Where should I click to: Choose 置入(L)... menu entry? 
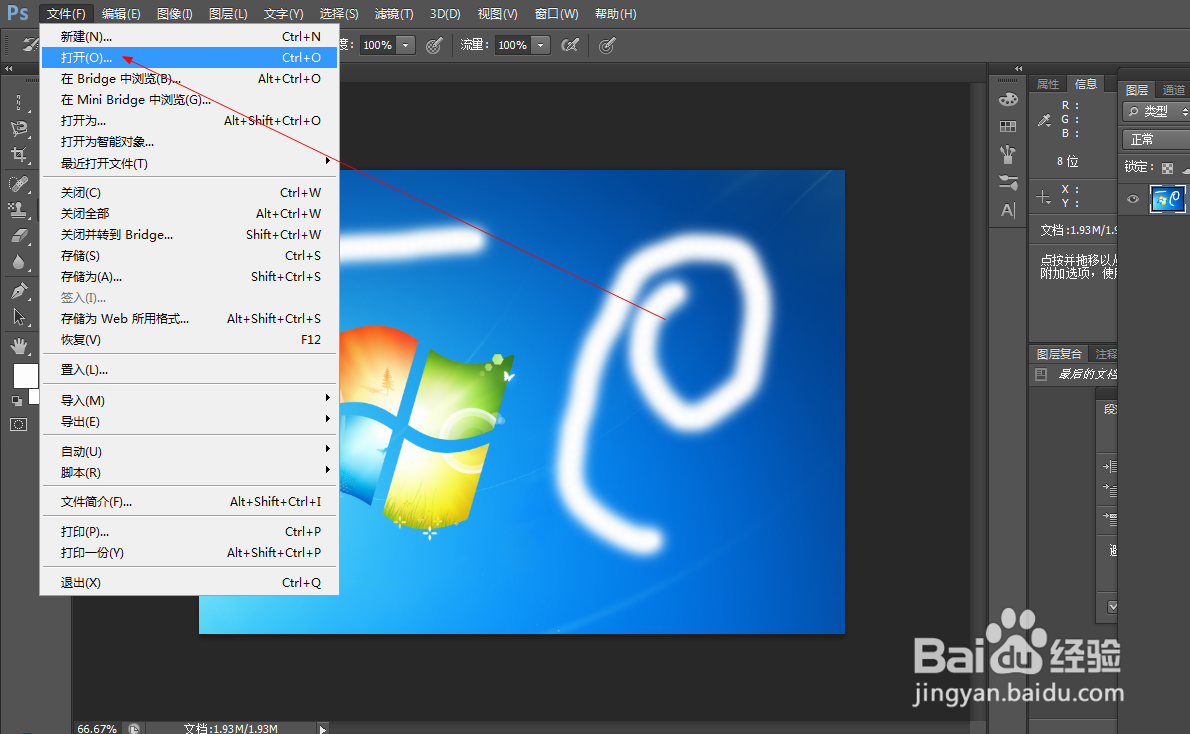tap(190, 370)
